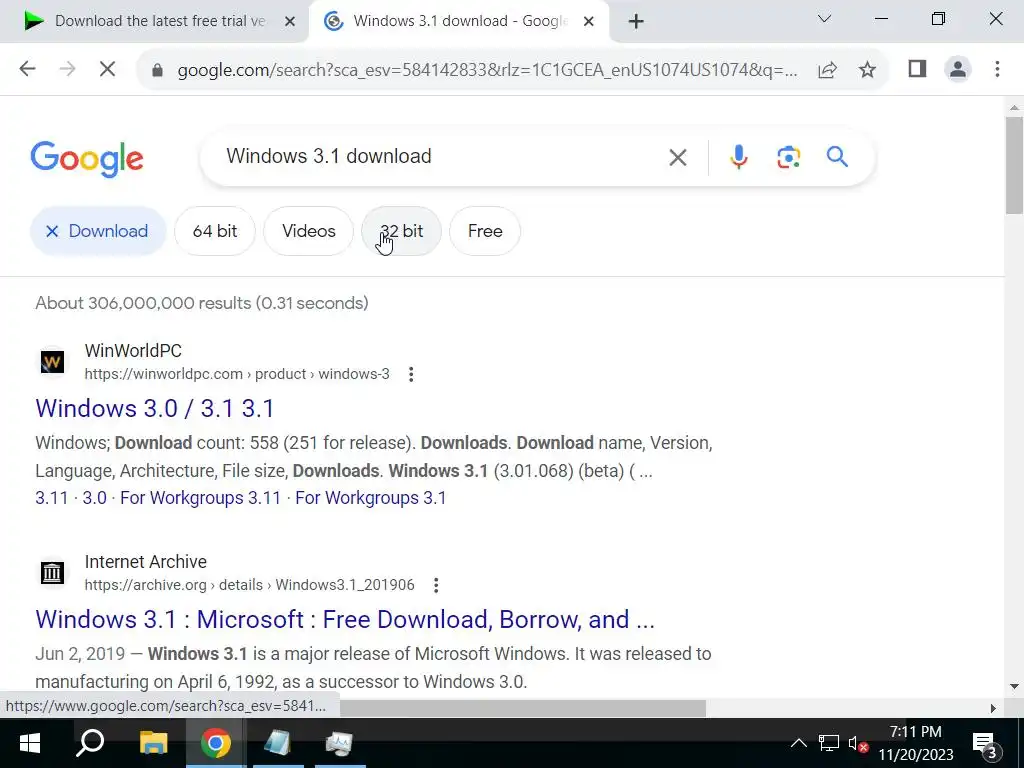
Task: Open Windows taskbar search
Action: tap(89, 743)
